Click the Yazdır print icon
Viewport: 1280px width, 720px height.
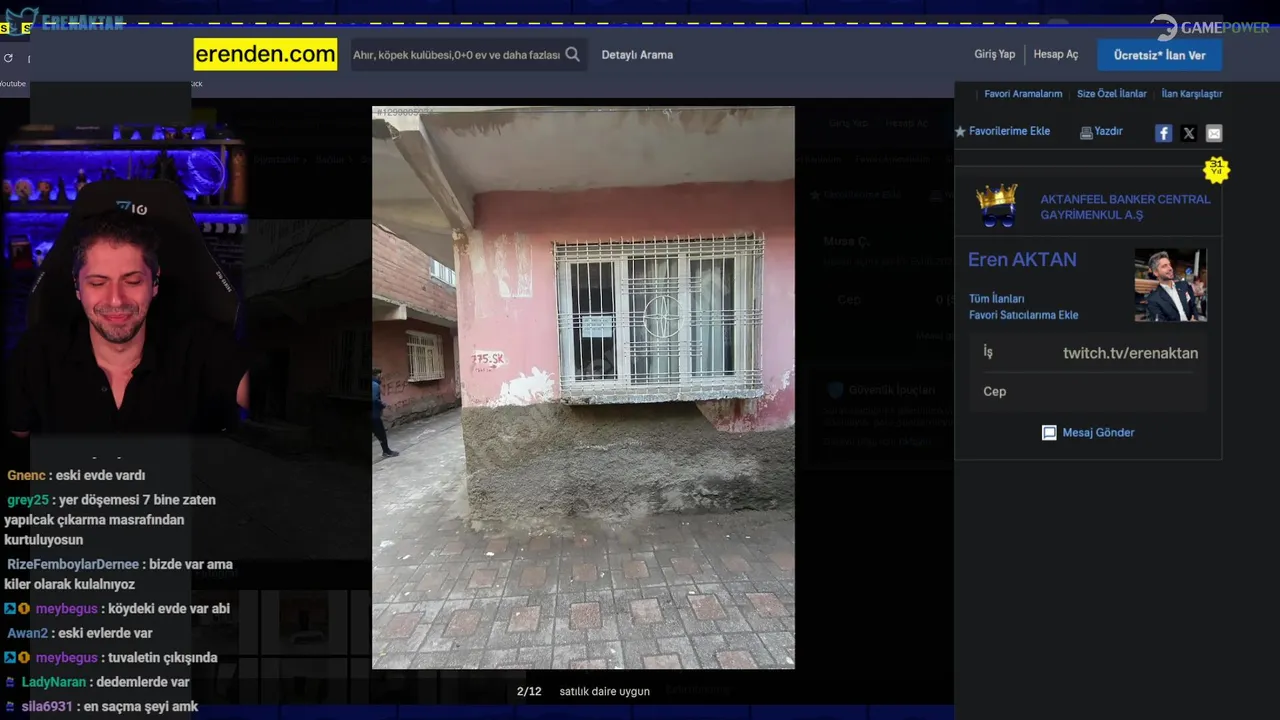1086,132
